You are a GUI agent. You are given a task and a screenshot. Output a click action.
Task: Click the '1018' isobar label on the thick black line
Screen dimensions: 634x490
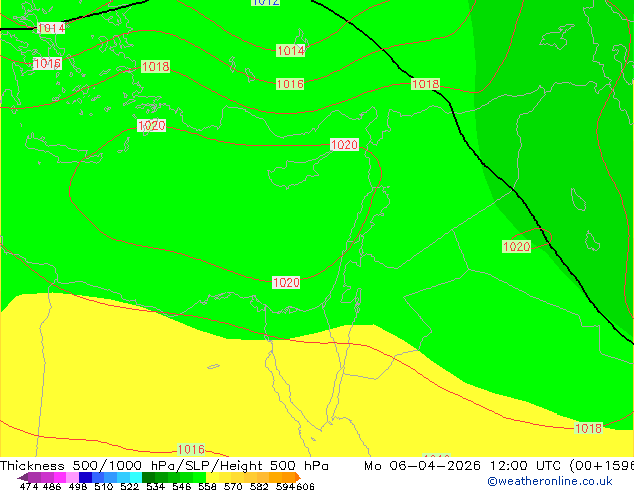[x=425, y=84]
